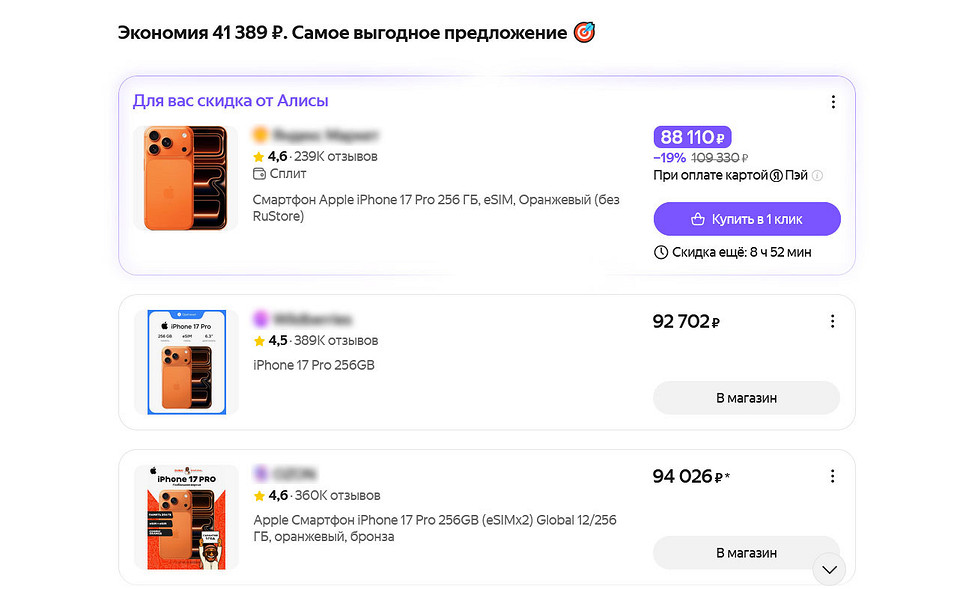Open the three-dot menu on the second offer
This screenshot has width=960, height=589.
coord(833,321)
